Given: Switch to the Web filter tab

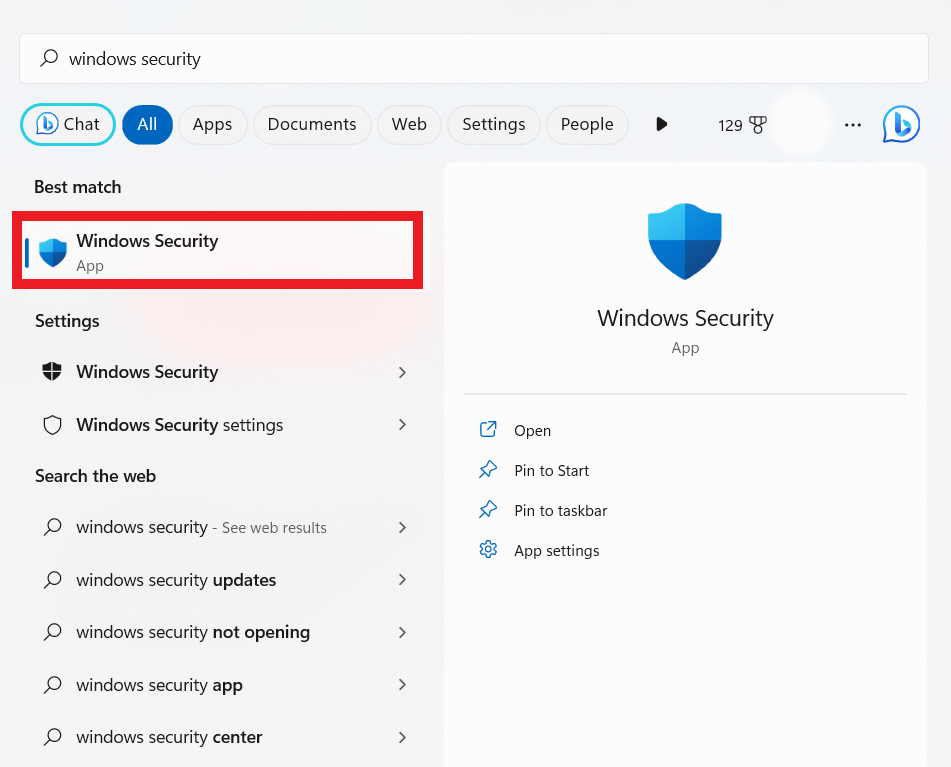Looking at the screenshot, I should click(409, 124).
